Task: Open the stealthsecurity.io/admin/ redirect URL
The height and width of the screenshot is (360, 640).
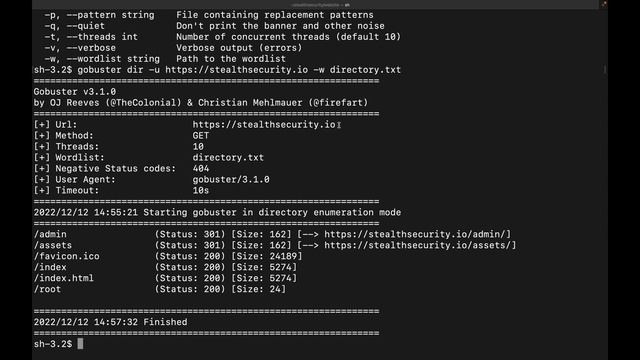Action: [x=415, y=234]
